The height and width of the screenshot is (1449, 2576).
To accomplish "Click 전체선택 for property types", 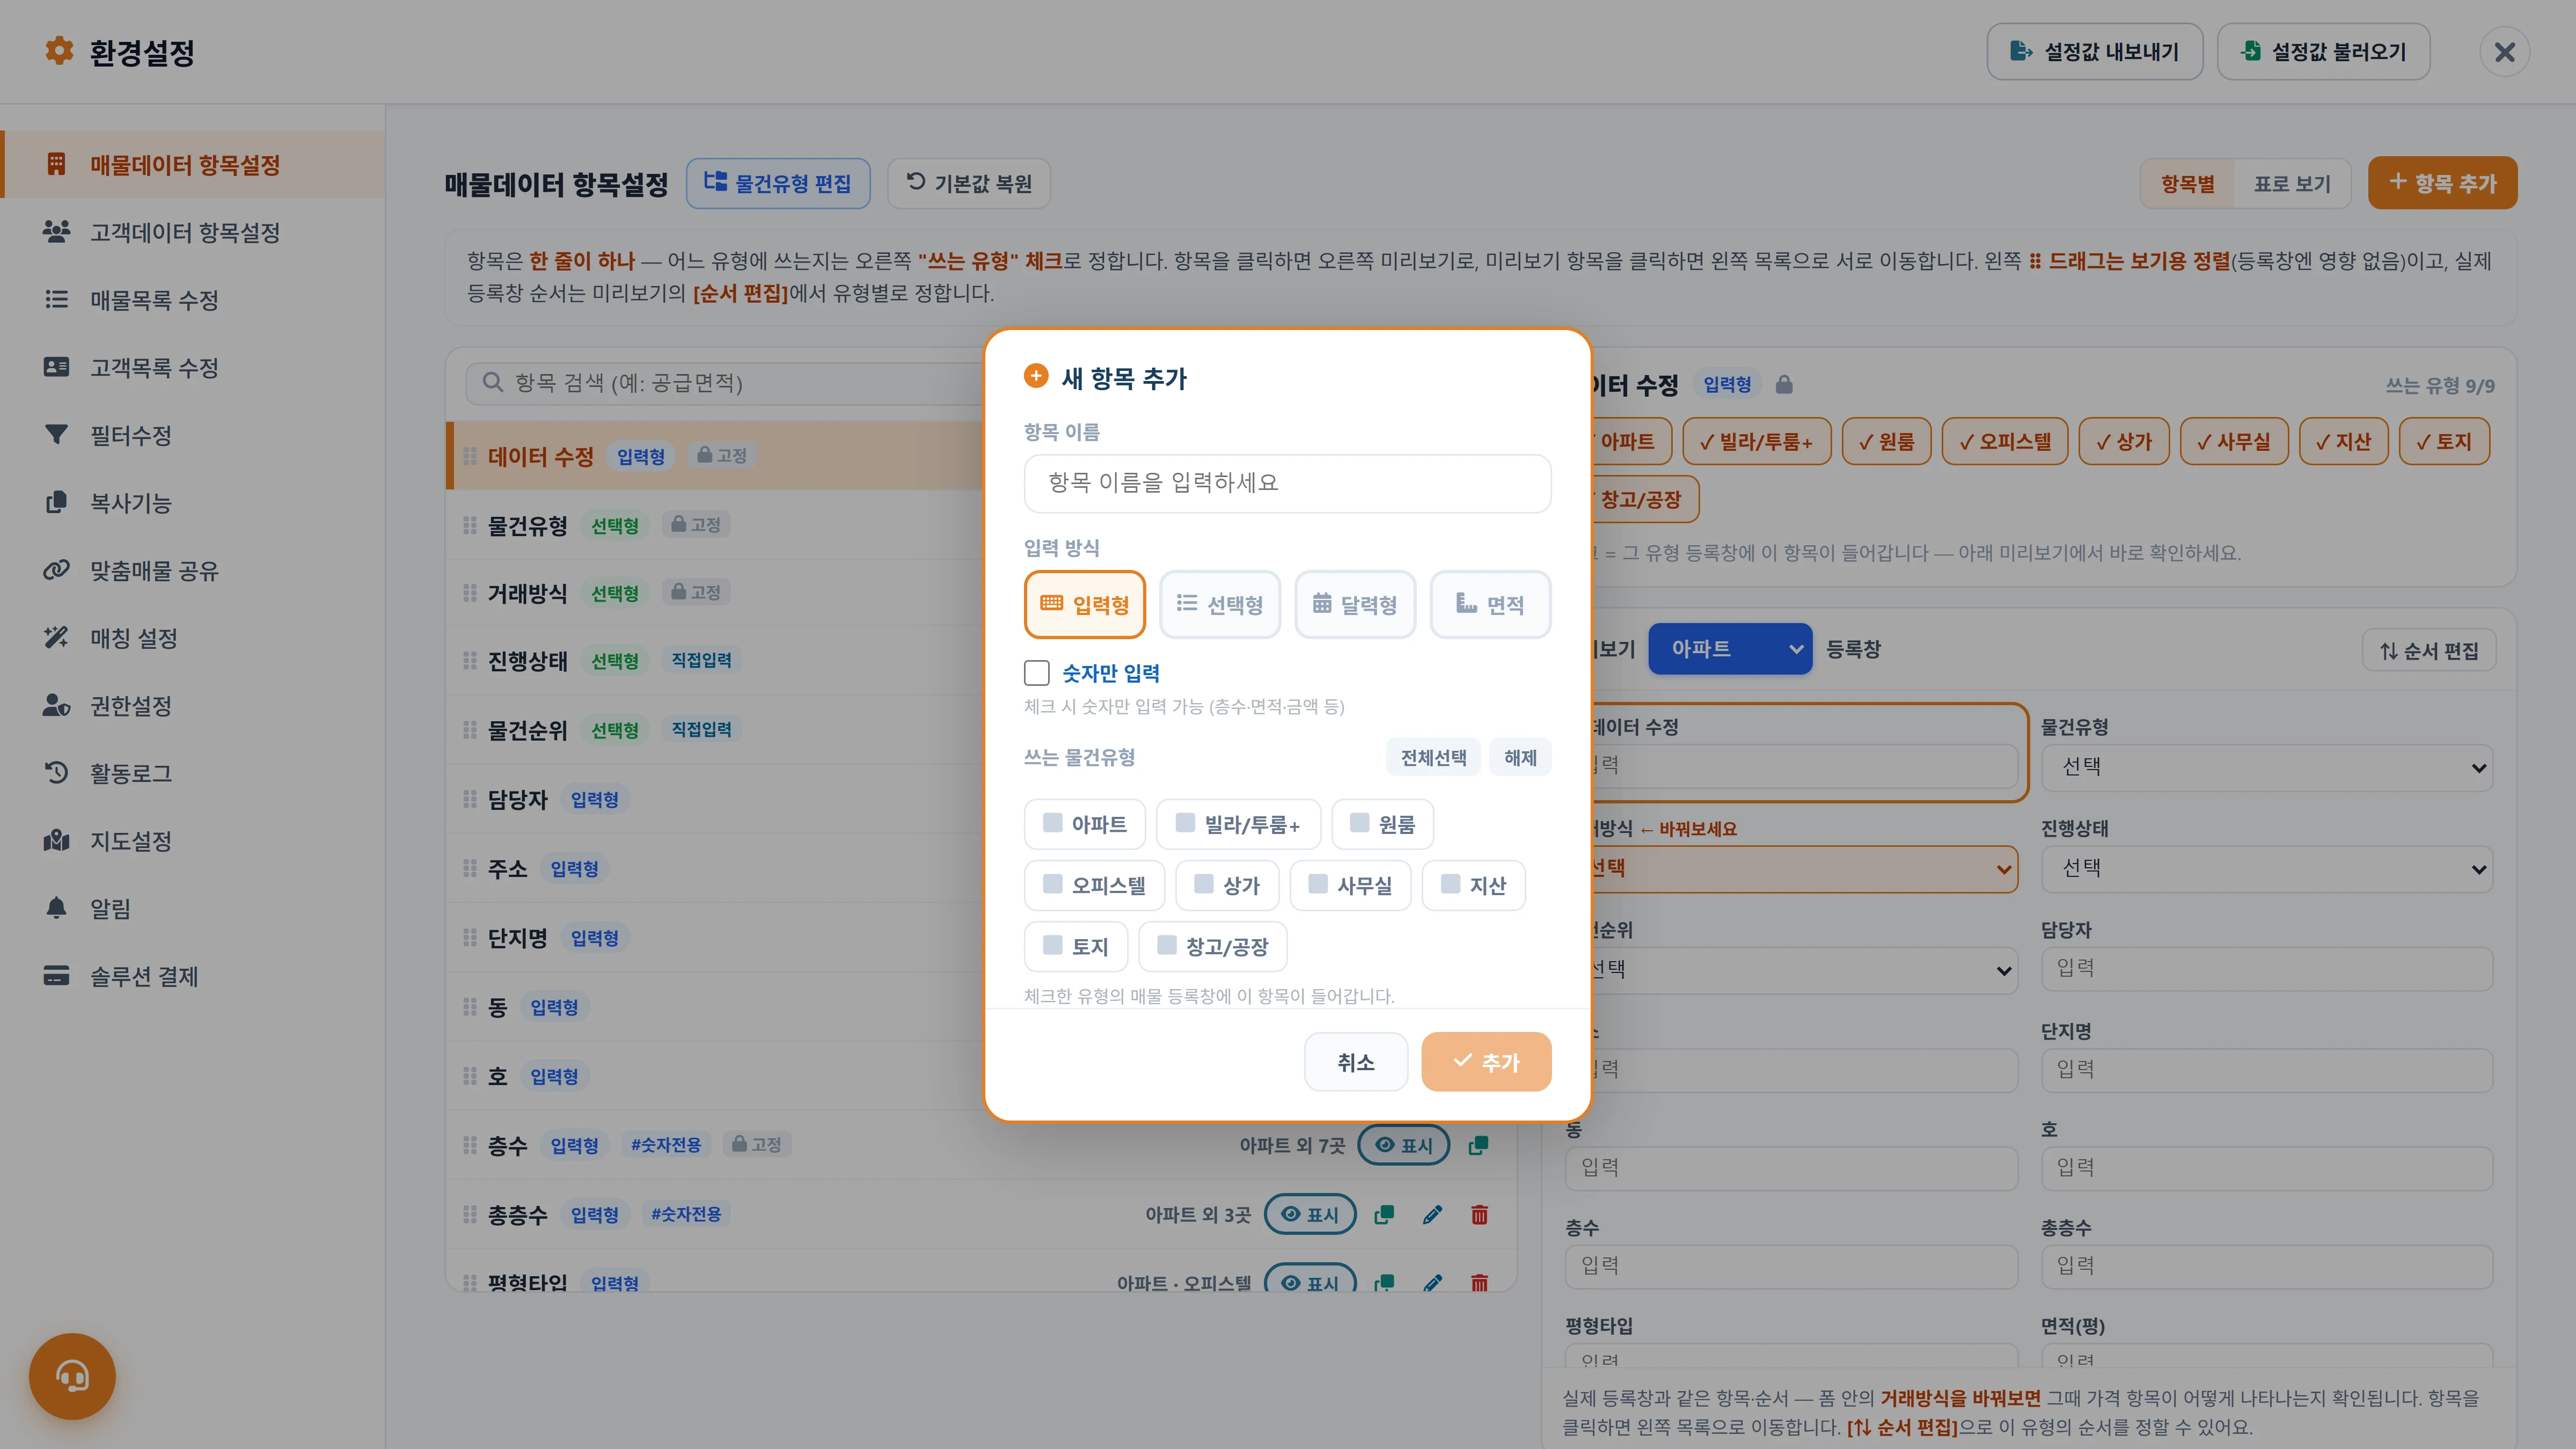I will (x=1433, y=757).
